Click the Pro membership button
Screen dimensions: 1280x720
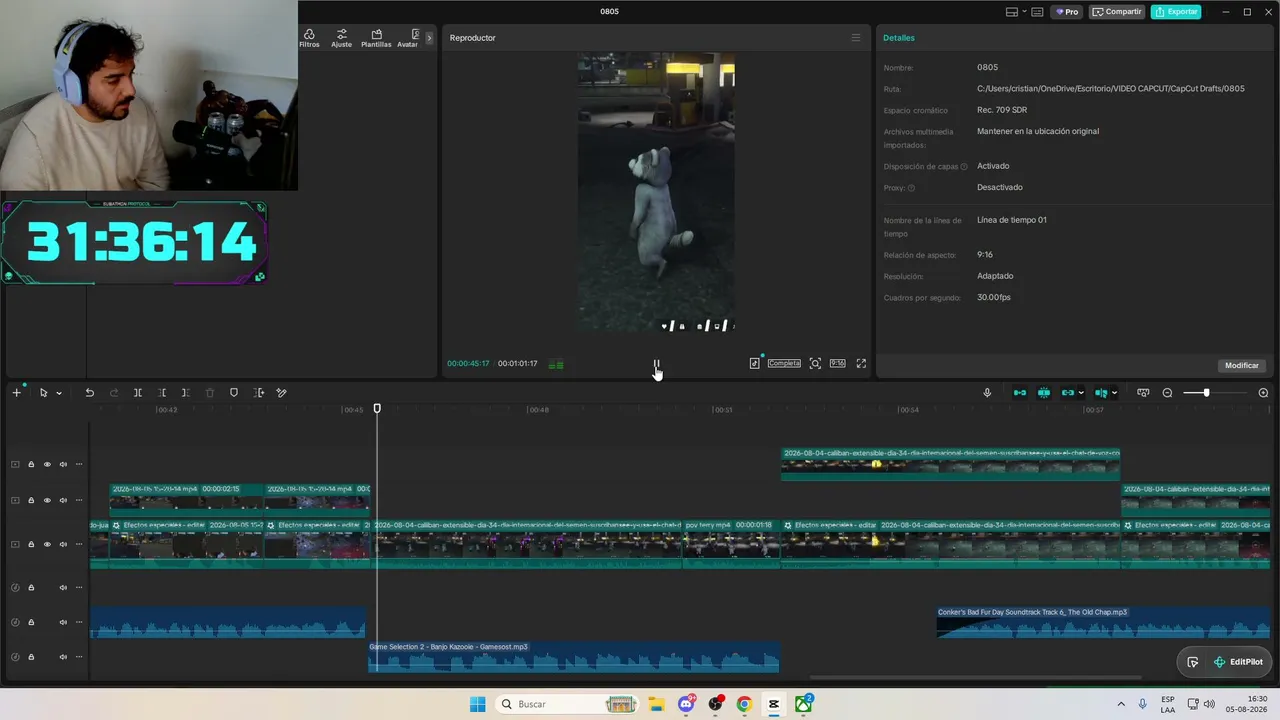(x=1067, y=12)
